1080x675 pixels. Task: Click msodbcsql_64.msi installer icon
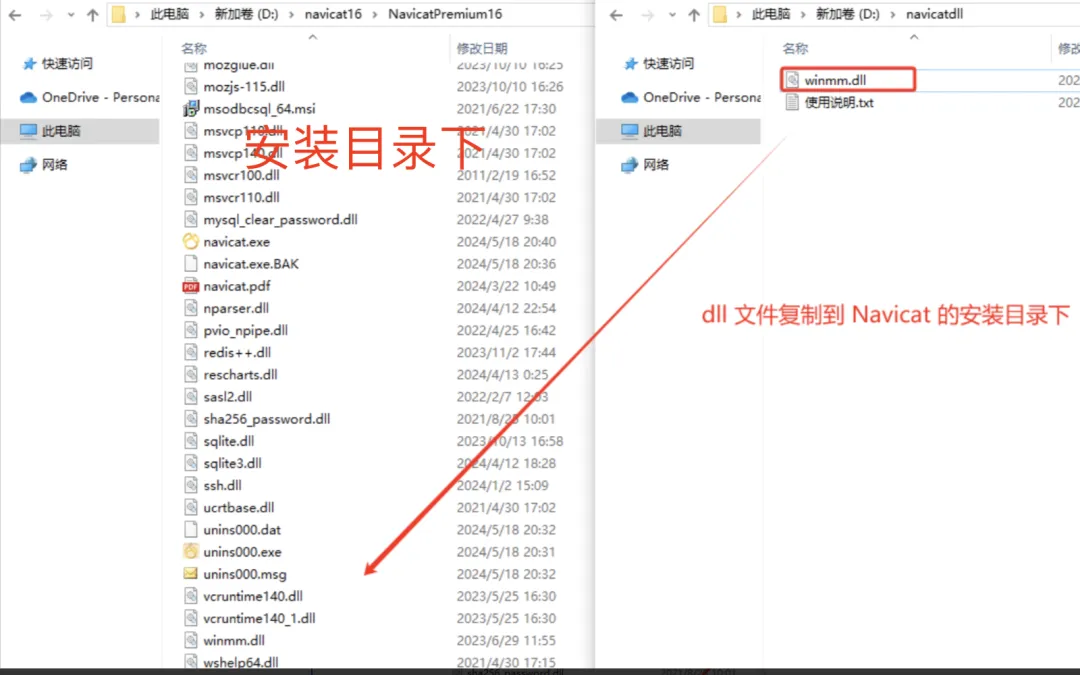point(191,109)
